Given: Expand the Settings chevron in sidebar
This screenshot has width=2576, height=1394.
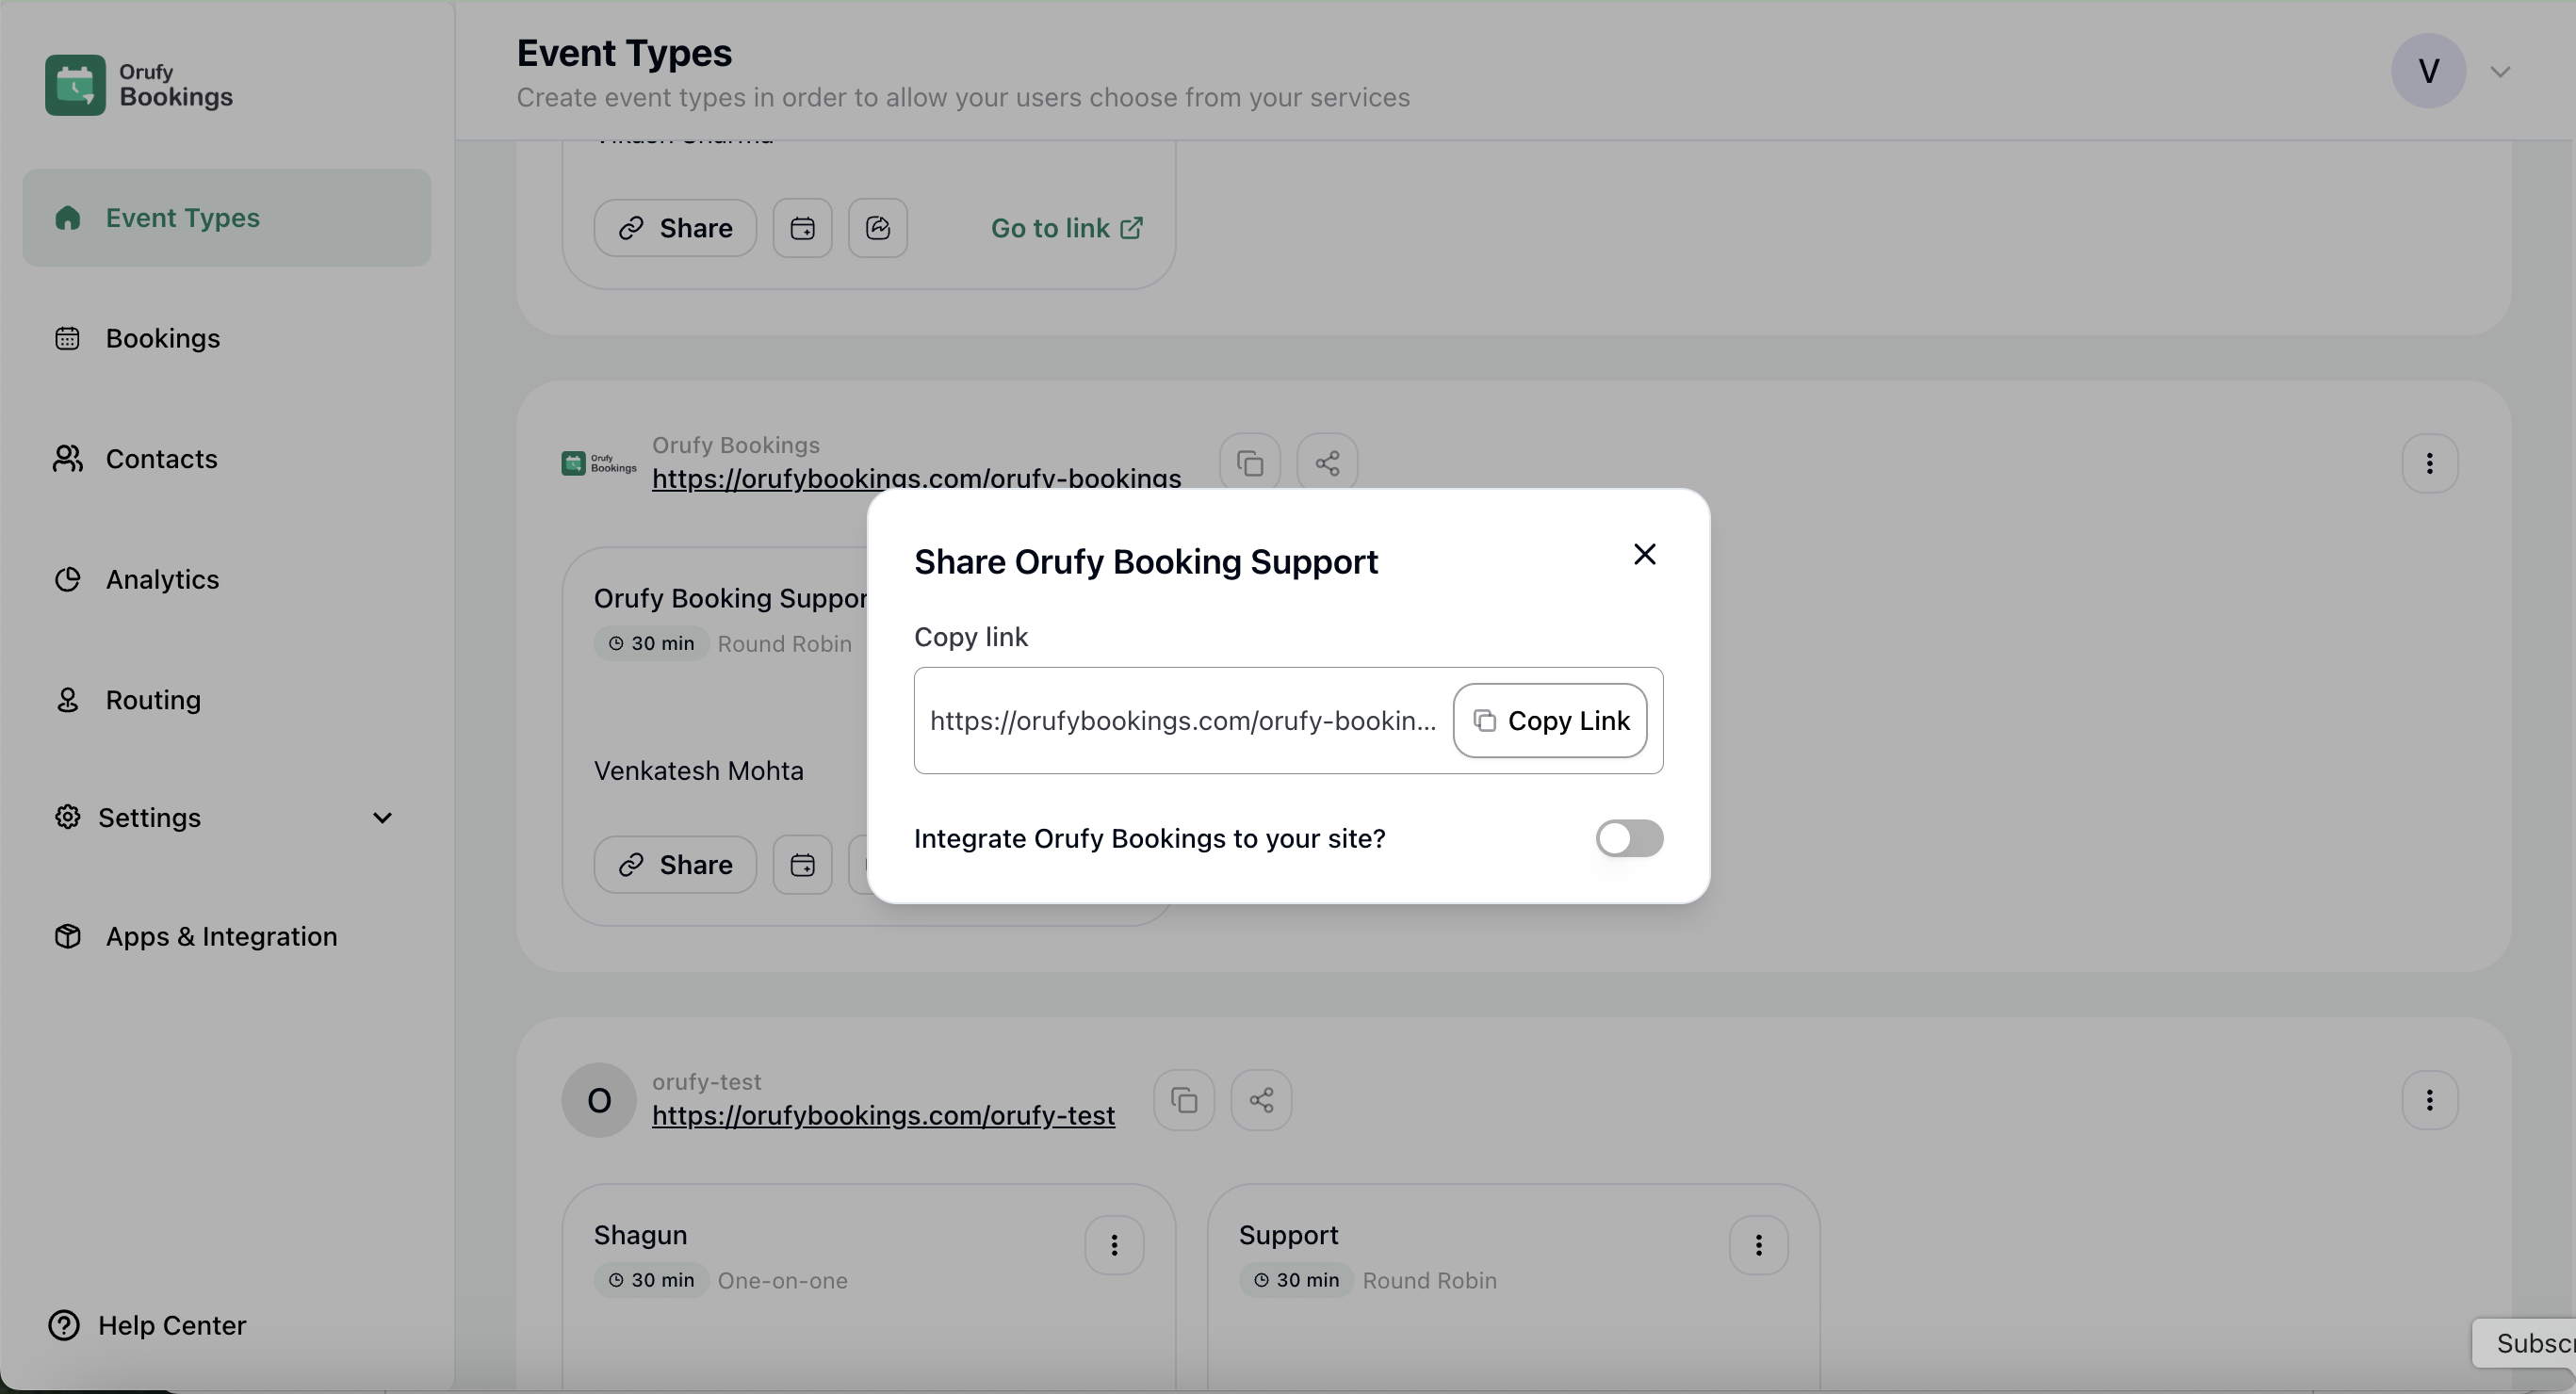Looking at the screenshot, I should coord(382,818).
